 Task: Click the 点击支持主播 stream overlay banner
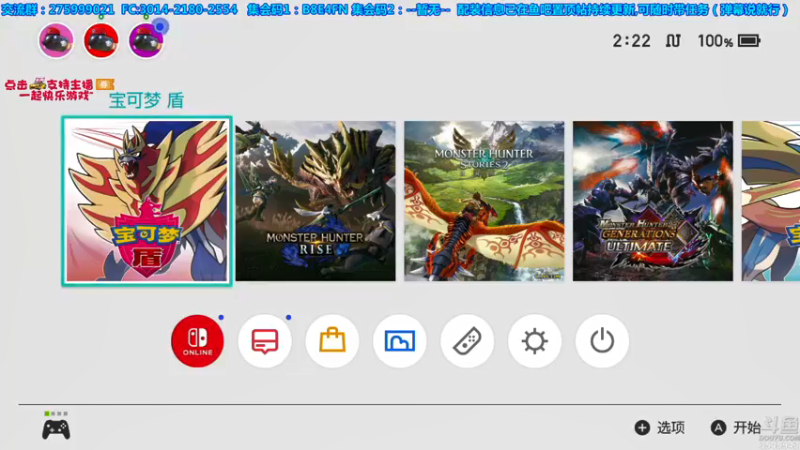tap(59, 89)
